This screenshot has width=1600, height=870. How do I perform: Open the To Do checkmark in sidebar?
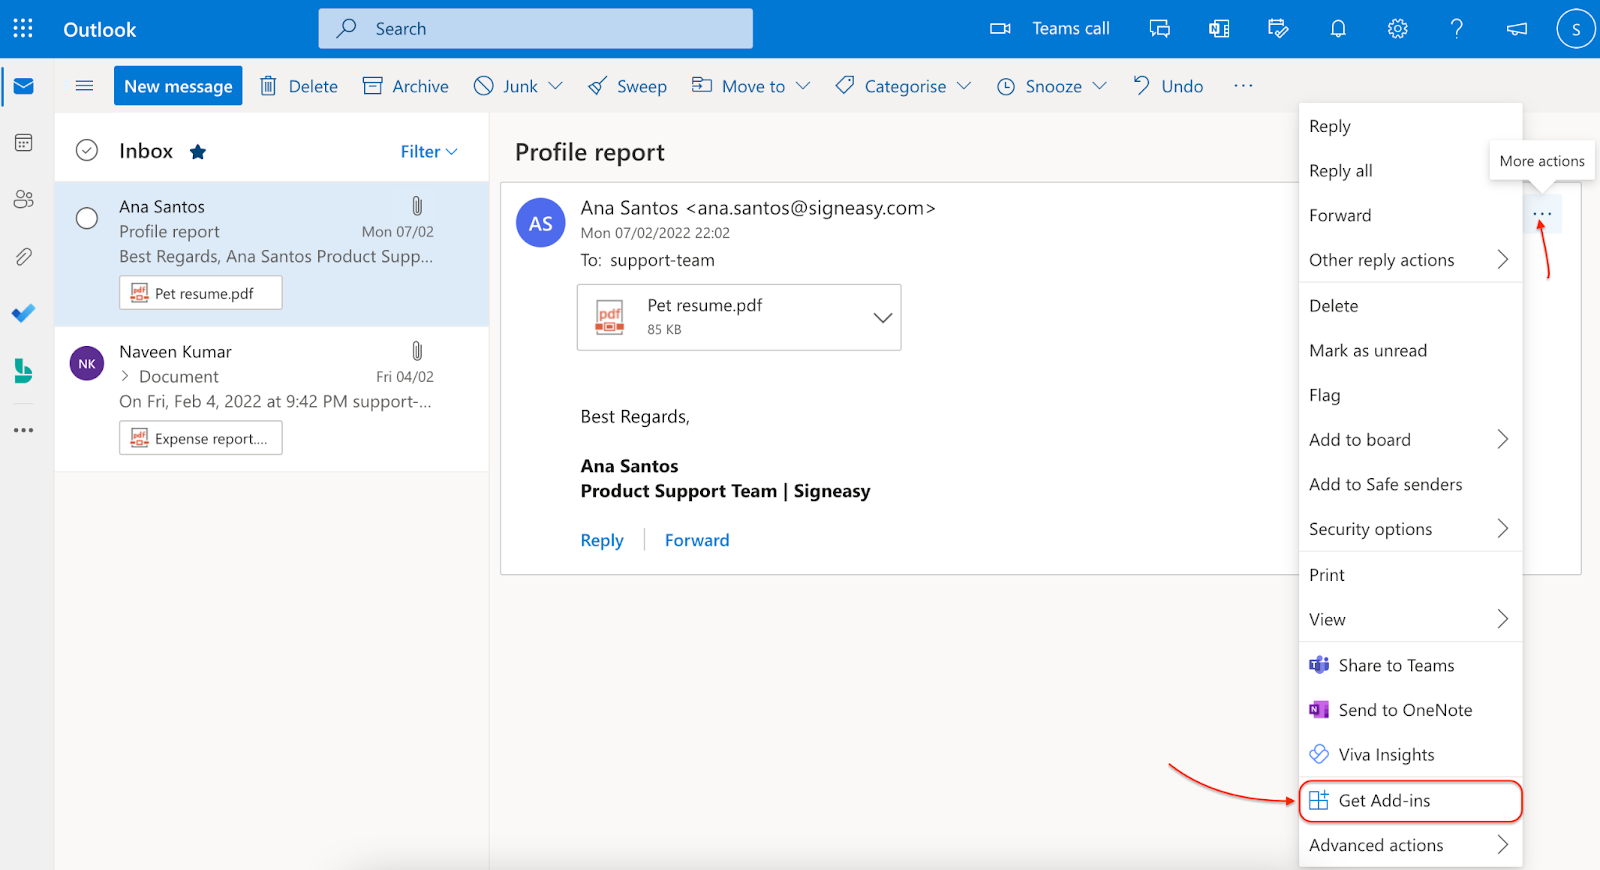click(x=24, y=314)
